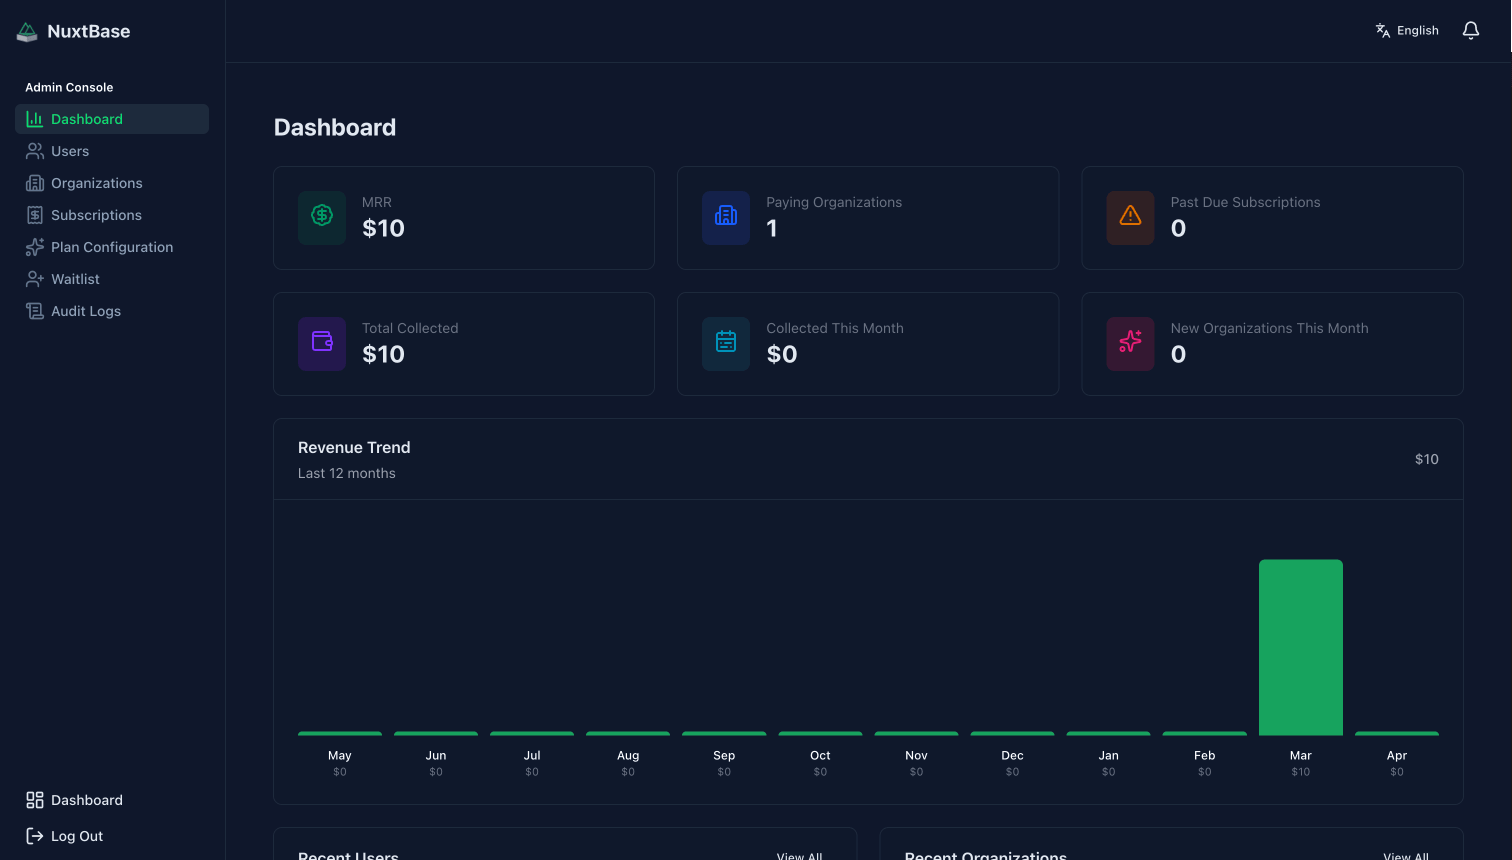The width and height of the screenshot is (1512, 860).
Task: Select the Dashboard bar chart icon in sidebar
Action: pos(34,118)
